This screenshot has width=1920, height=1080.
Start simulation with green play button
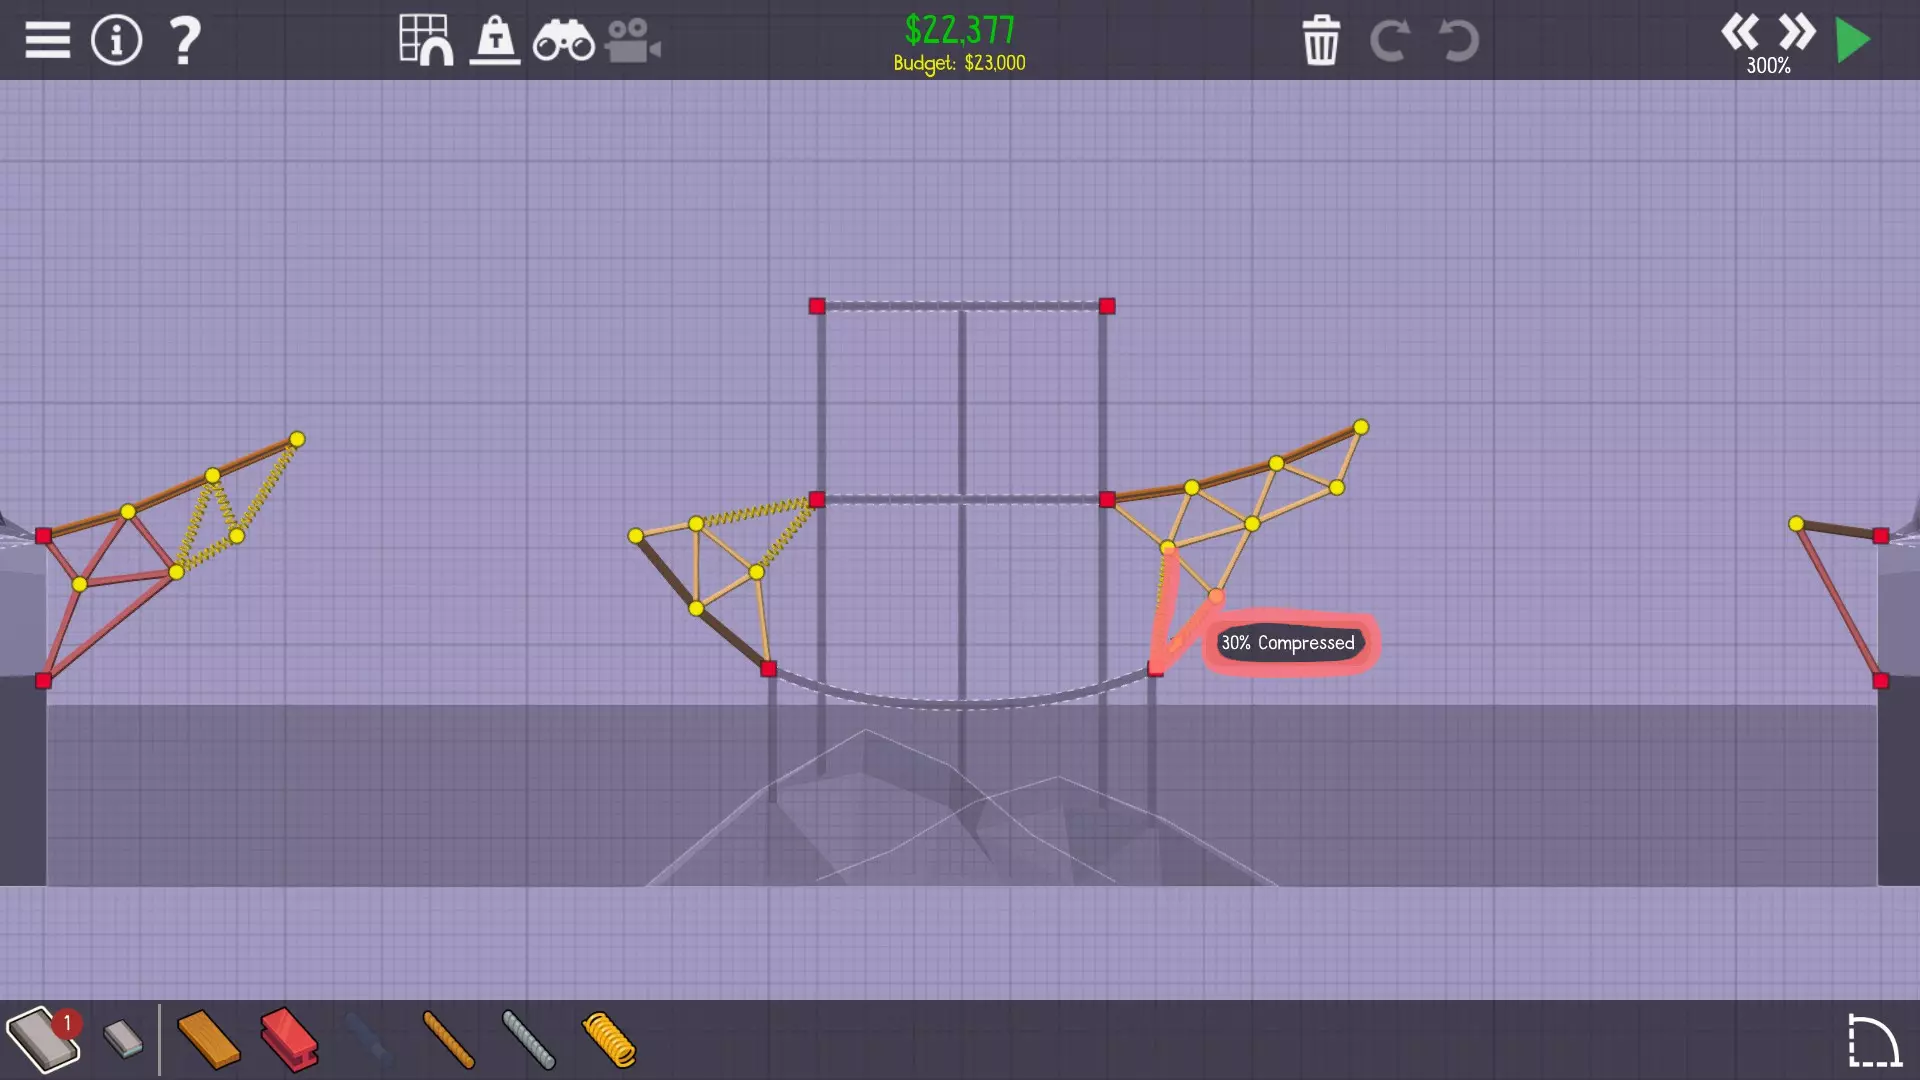1853,41
